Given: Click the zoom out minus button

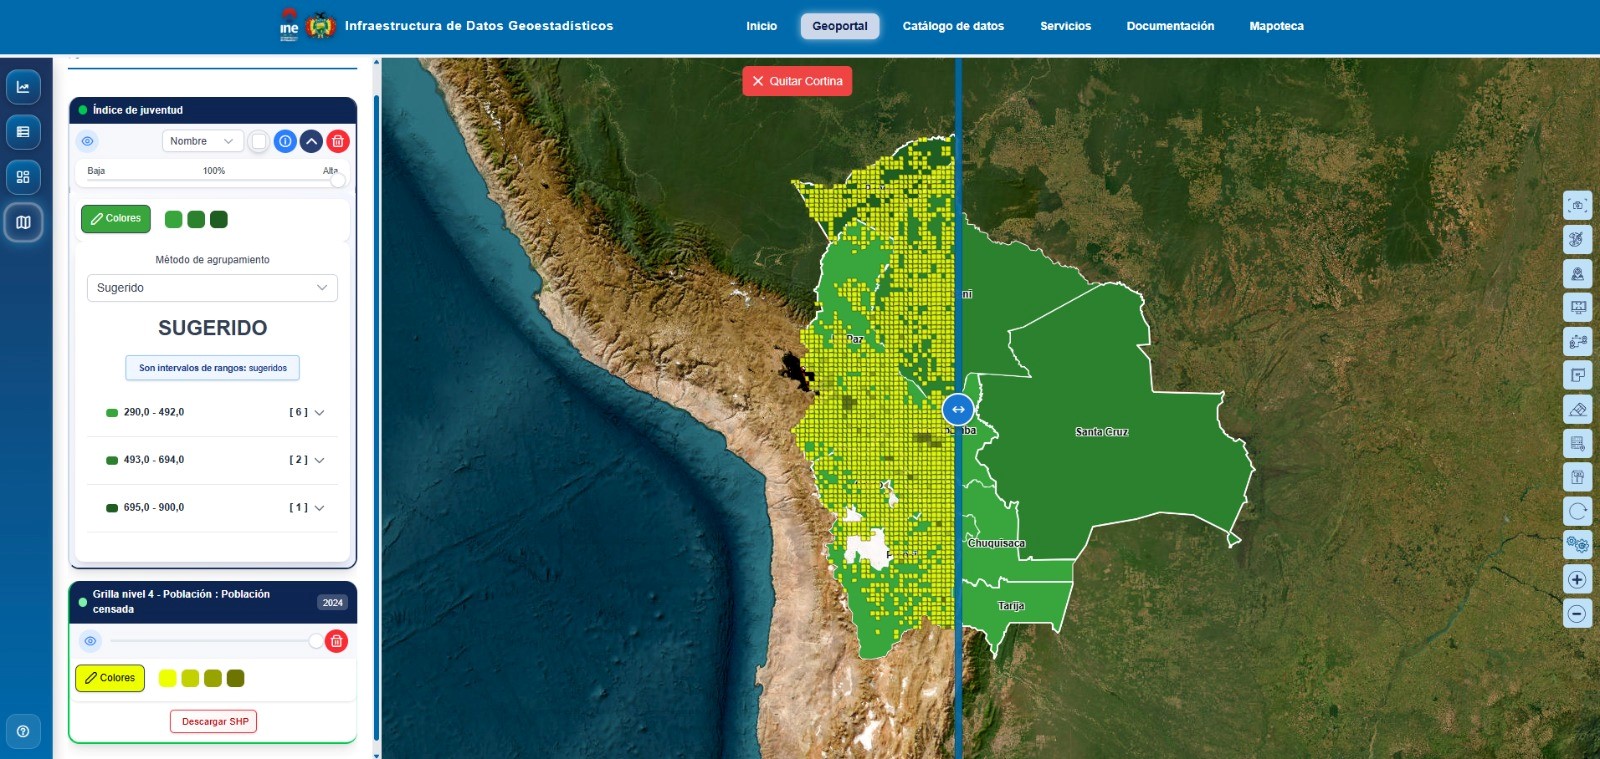Looking at the screenshot, I should [1577, 614].
